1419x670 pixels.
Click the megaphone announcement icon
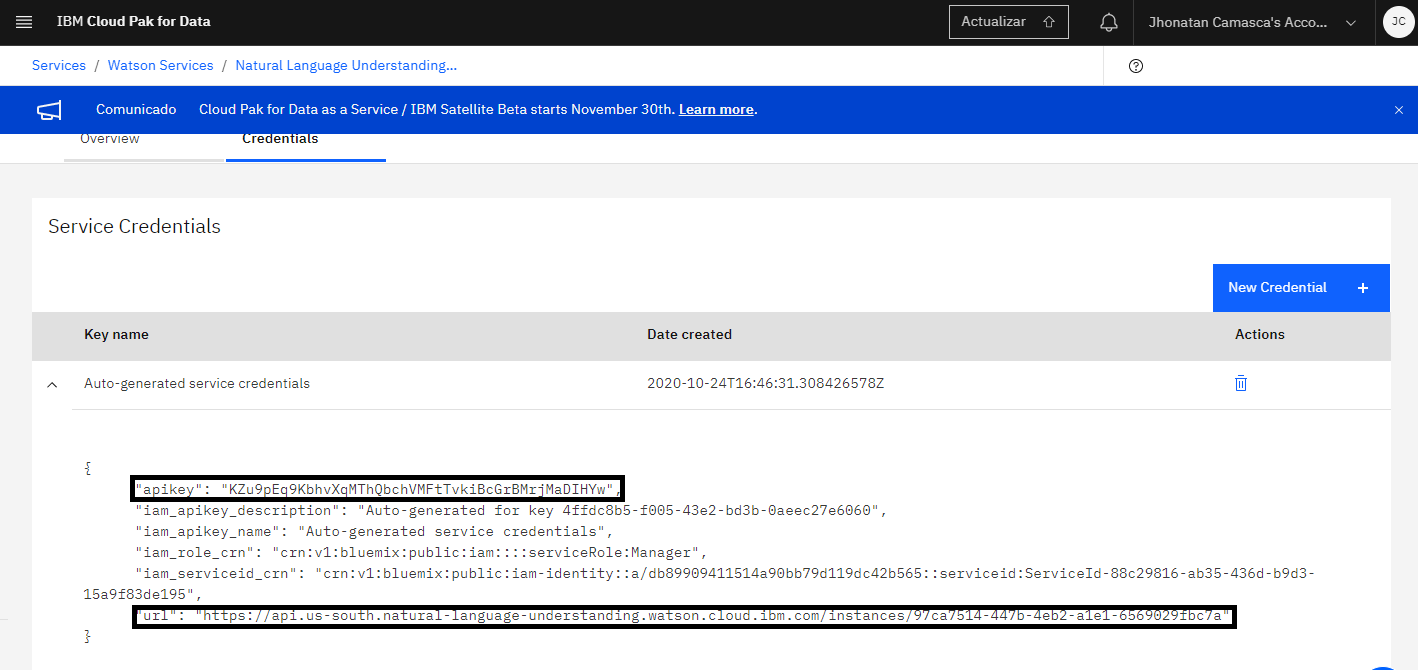click(x=50, y=110)
